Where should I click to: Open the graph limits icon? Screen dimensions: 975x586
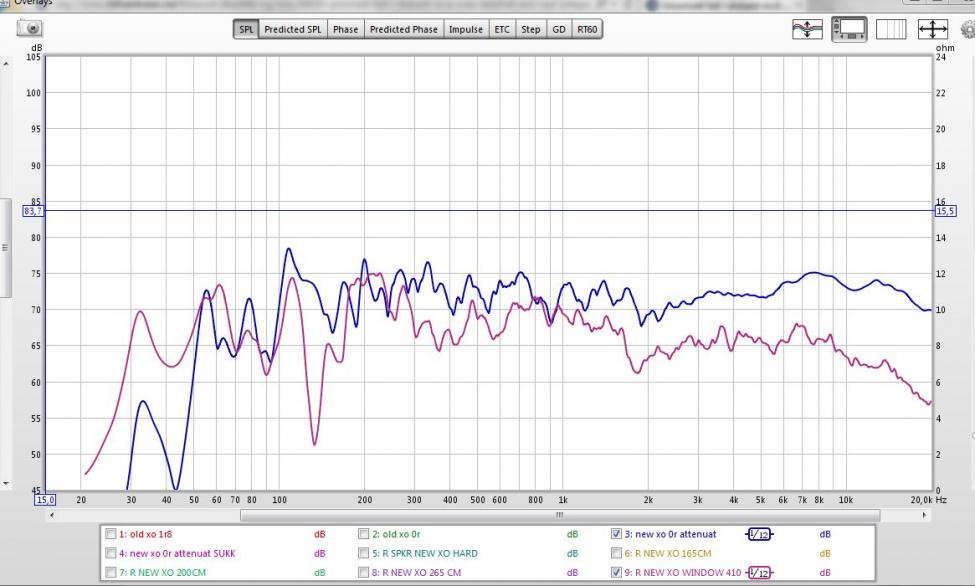pos(890,29)
